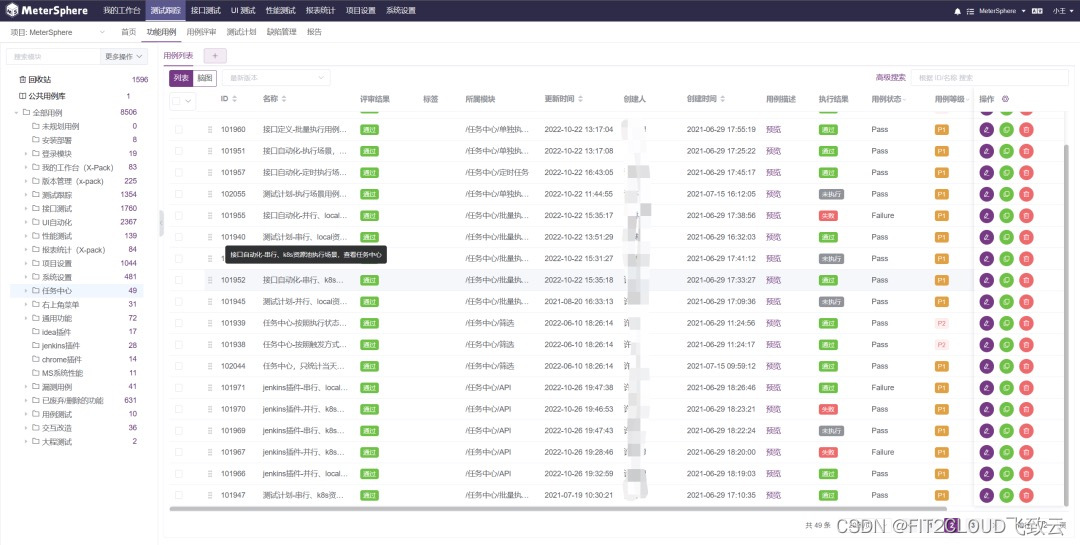The width and height of the screenshot is (1080, 545).
Task: Switch to 接口测试 in top menu
Action: (x=205, y=10)
